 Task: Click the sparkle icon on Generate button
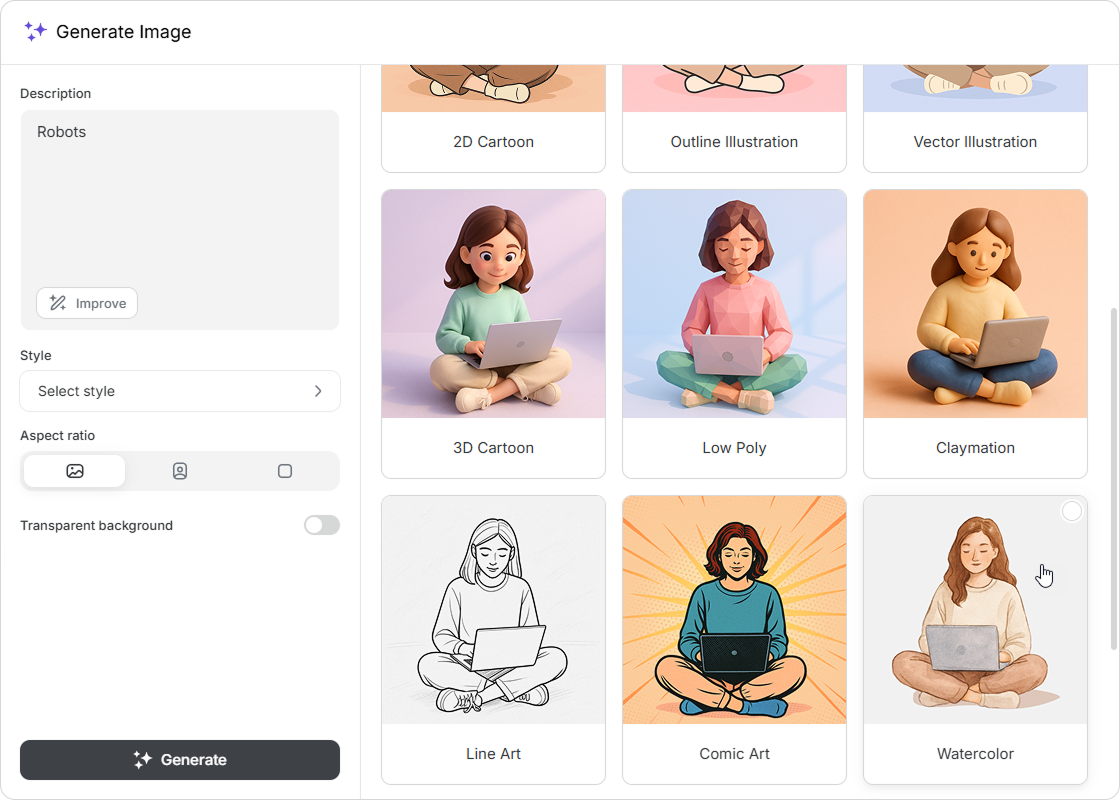click(x=142, y=760)
